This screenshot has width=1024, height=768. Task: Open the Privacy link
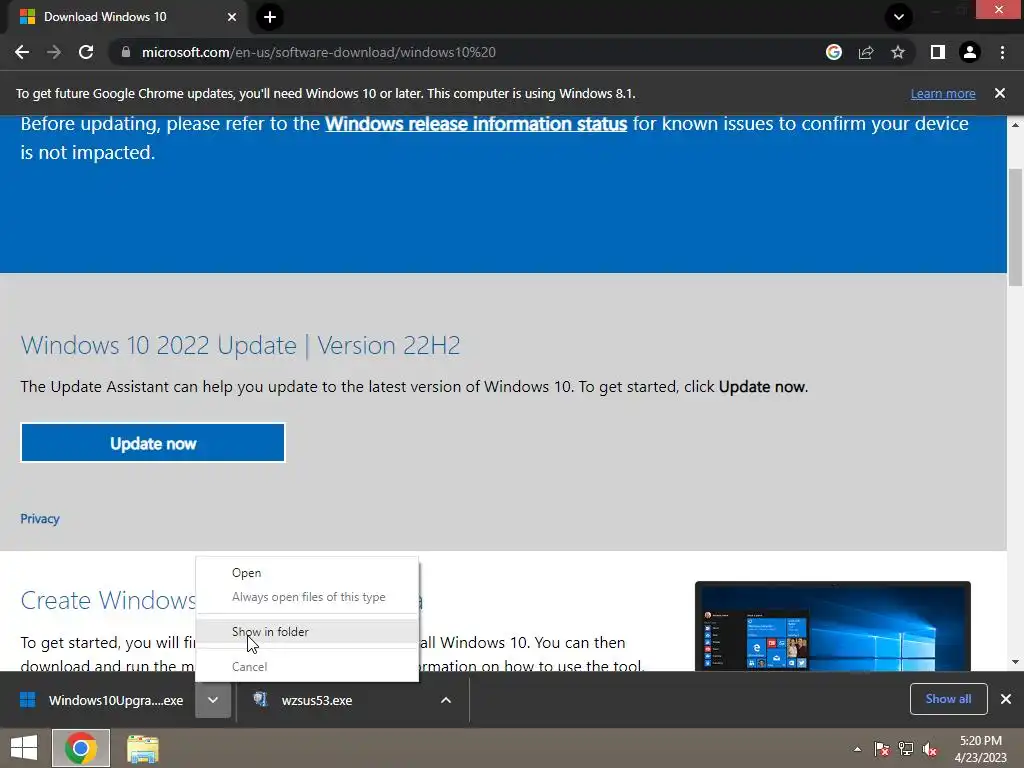point(40,519)
